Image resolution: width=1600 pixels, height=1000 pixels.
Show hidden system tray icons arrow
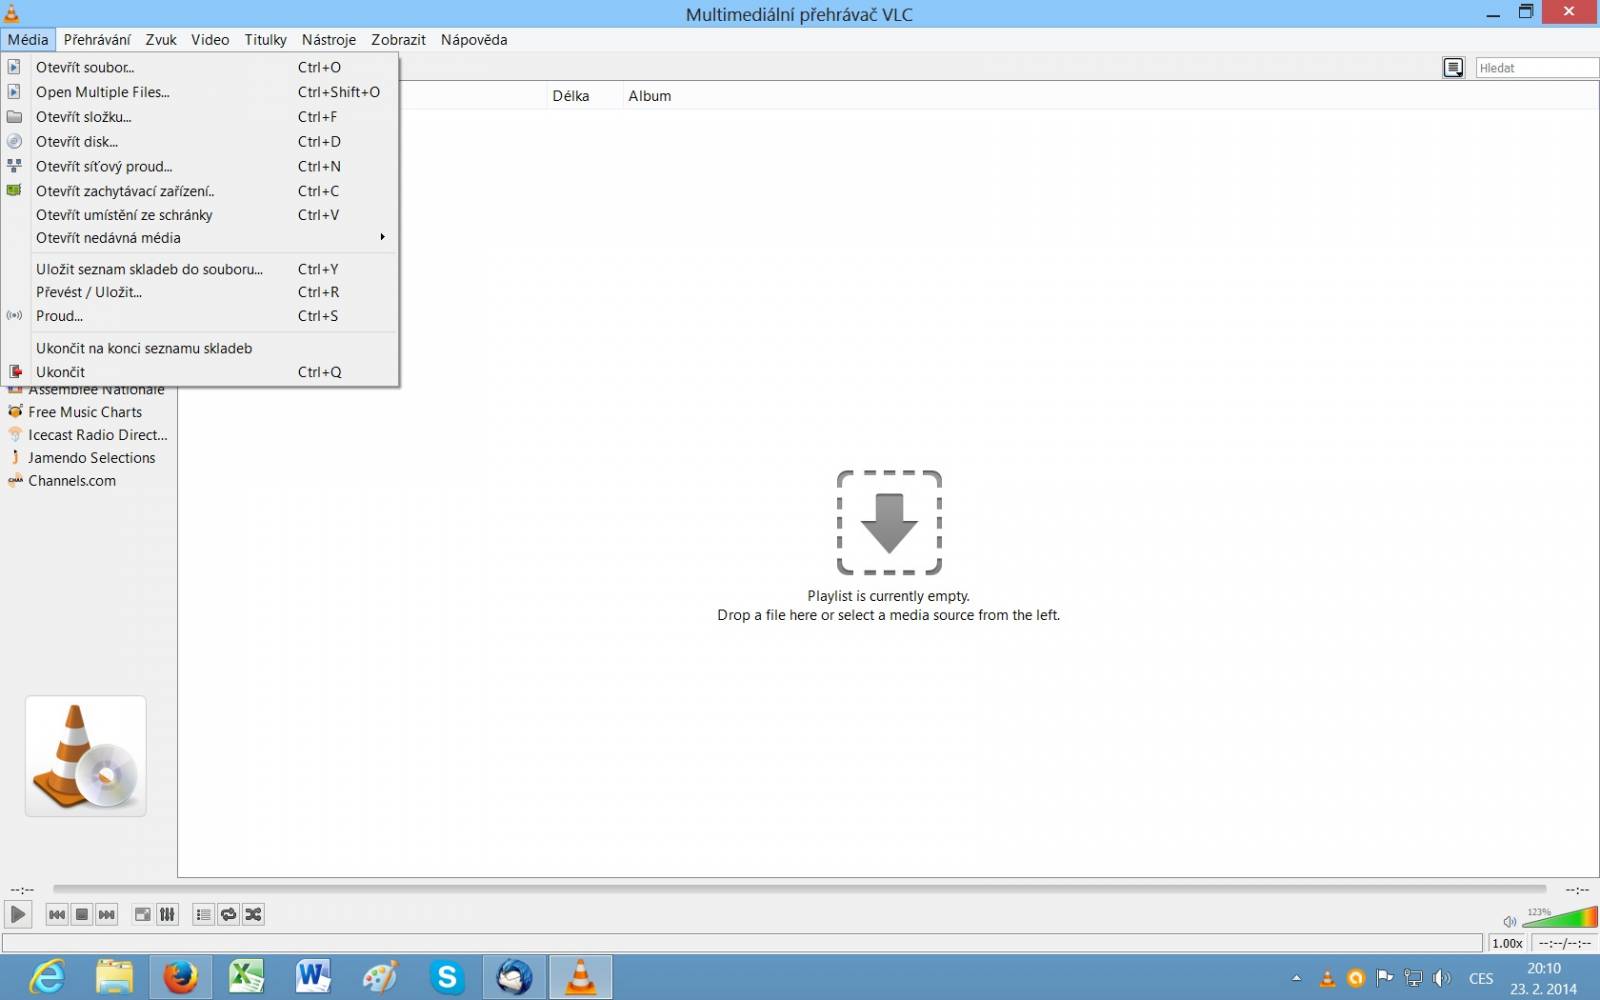[x=1297, y=978]
